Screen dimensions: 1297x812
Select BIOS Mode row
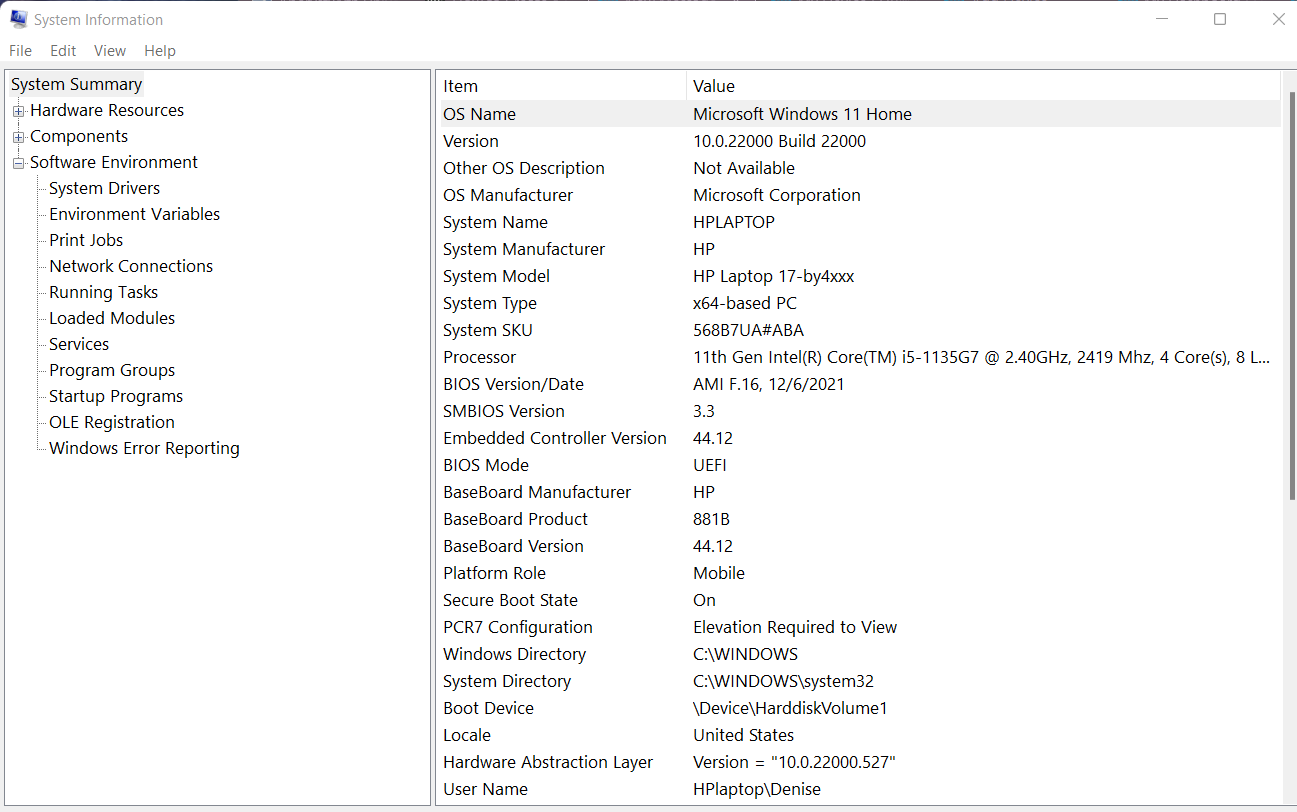tap(860, 465)
